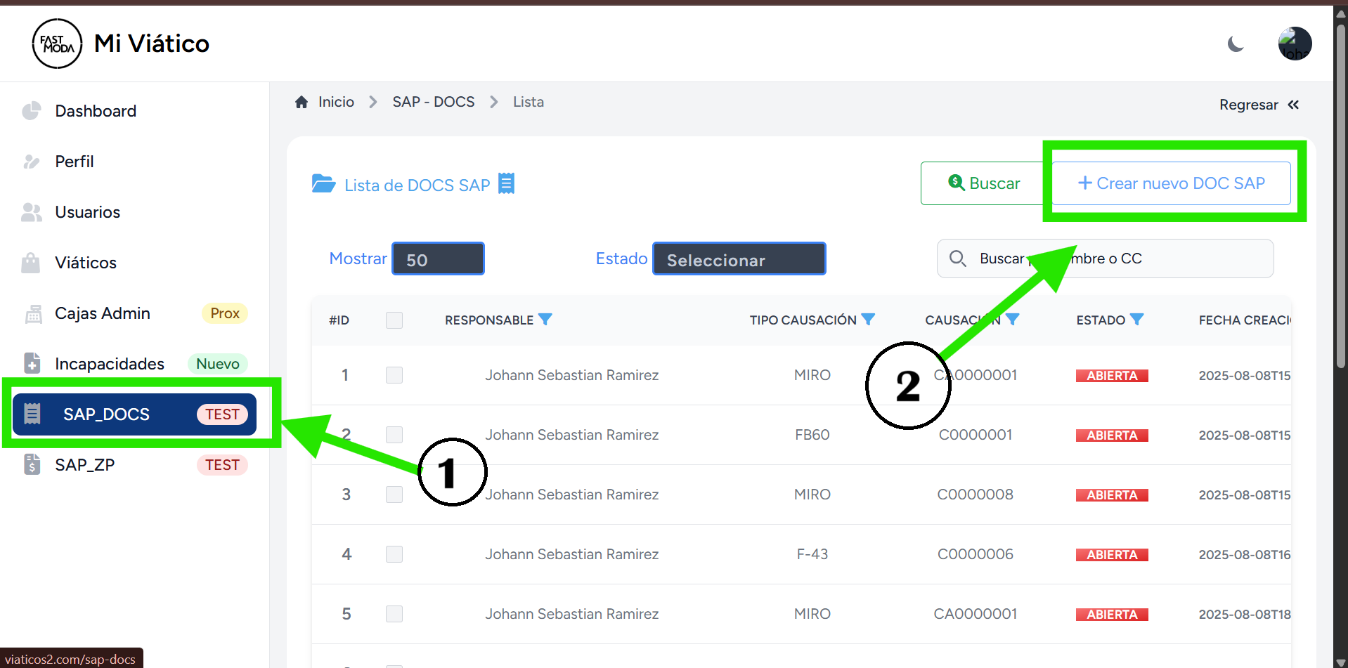Check the checkbox for row 1
1348x668 pixels.
coord(394,375)
